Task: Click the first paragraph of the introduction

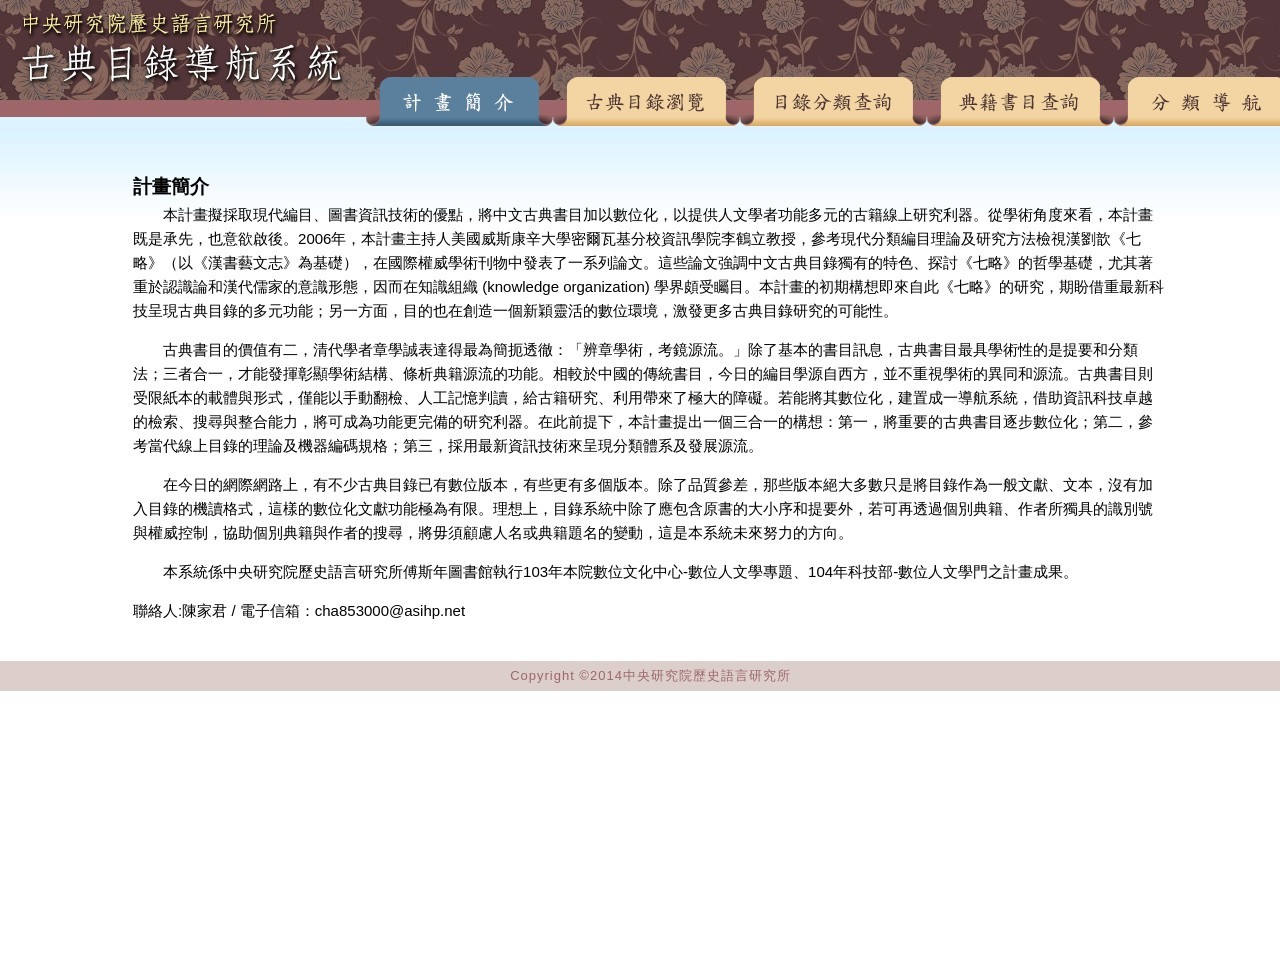Action: click(x=640, y=263)
